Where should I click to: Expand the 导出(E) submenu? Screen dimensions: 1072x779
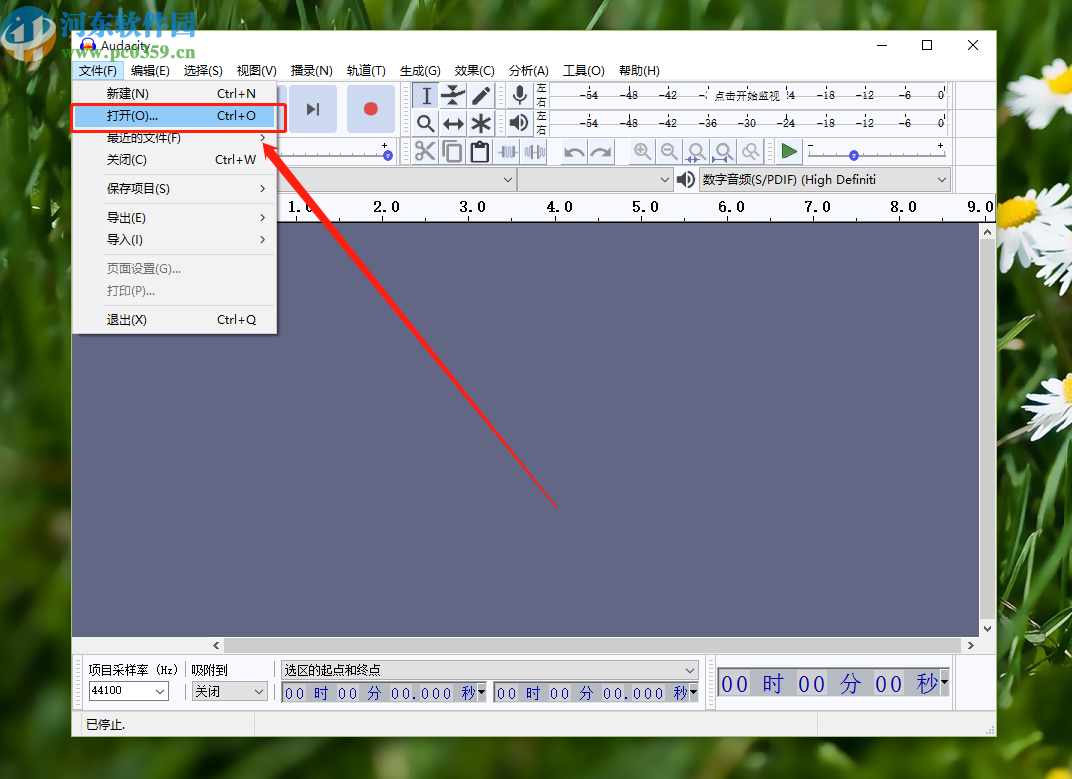174,217
